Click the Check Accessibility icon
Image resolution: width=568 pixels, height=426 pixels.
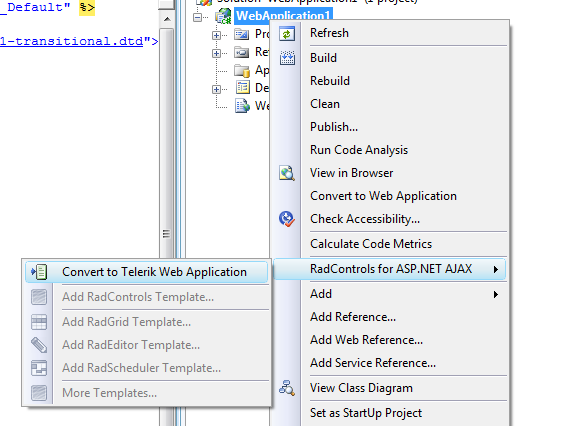click(x=287, y=219)
